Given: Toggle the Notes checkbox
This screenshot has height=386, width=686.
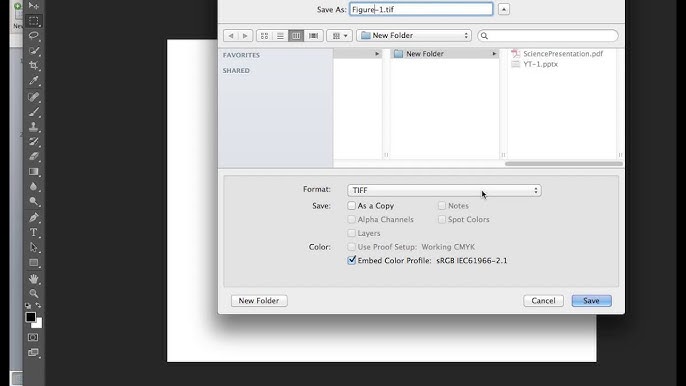Looking at the screenshot, I should tap(442, 205).
